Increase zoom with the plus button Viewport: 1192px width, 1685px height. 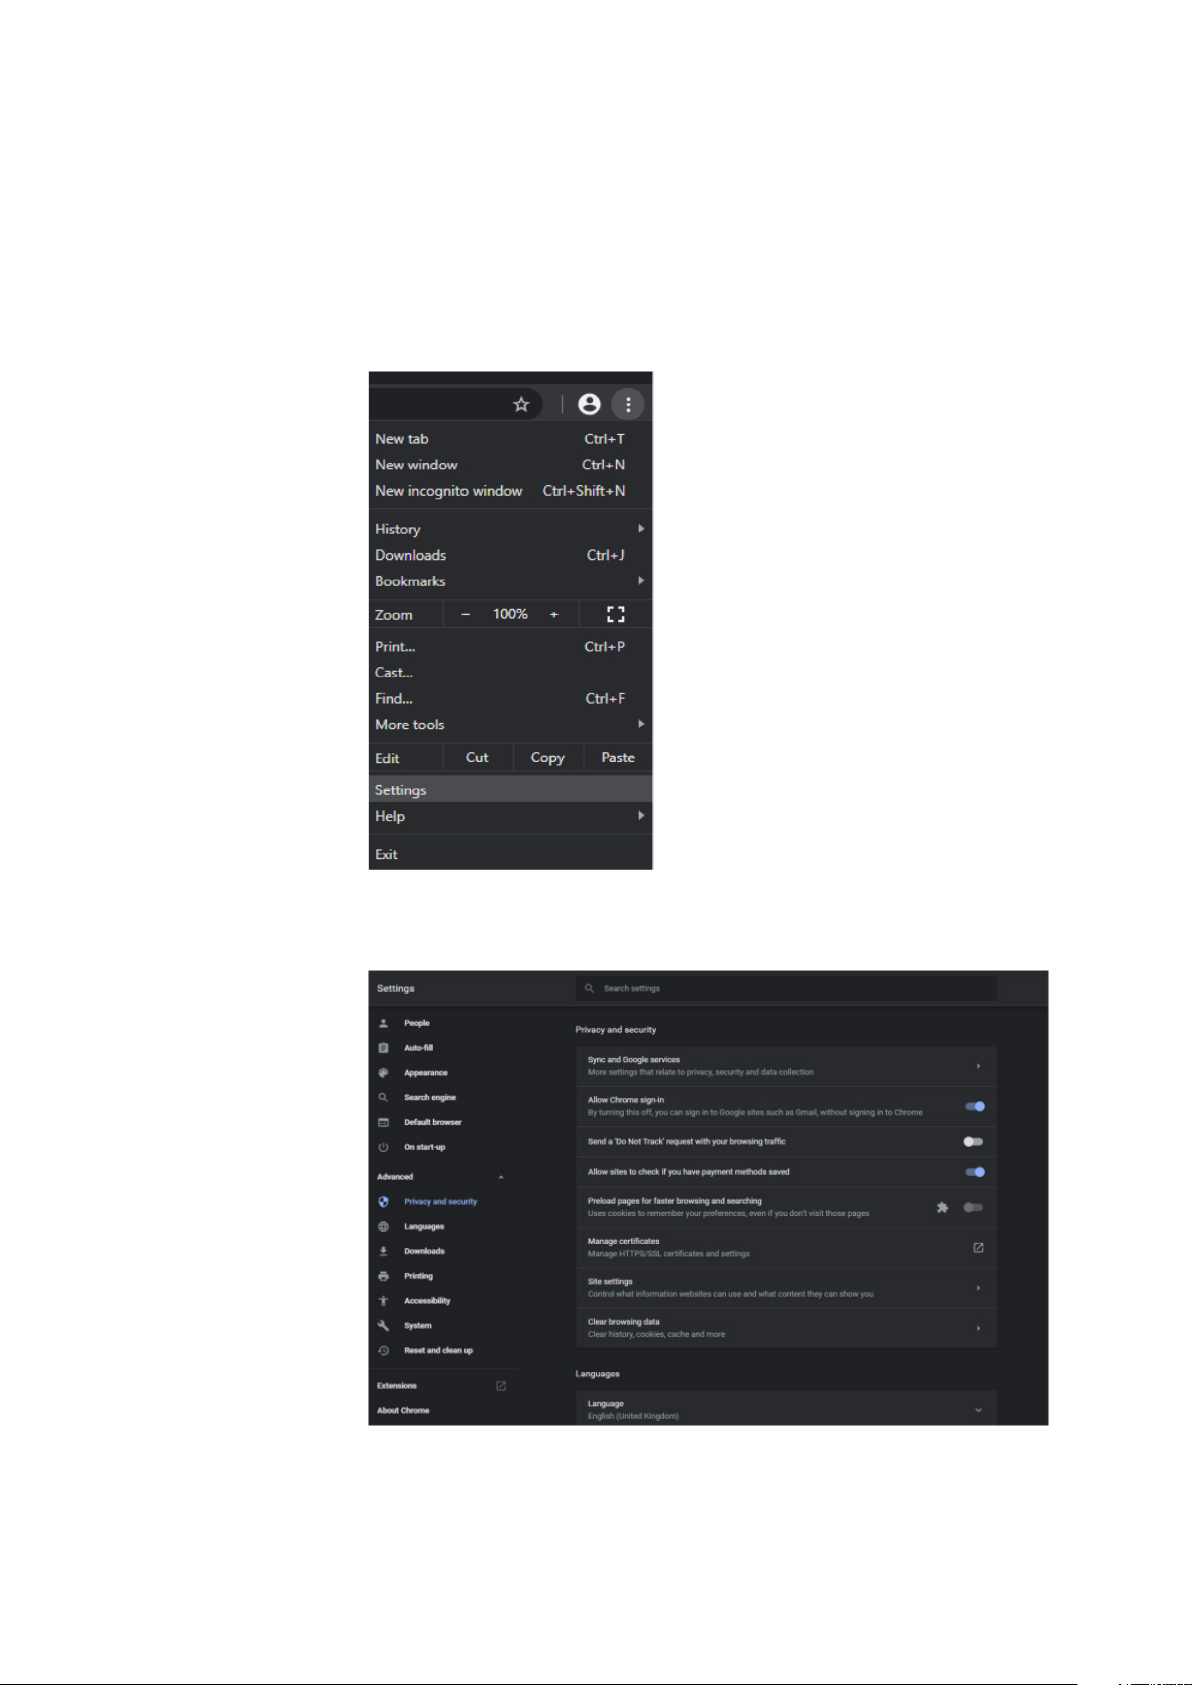554,614
